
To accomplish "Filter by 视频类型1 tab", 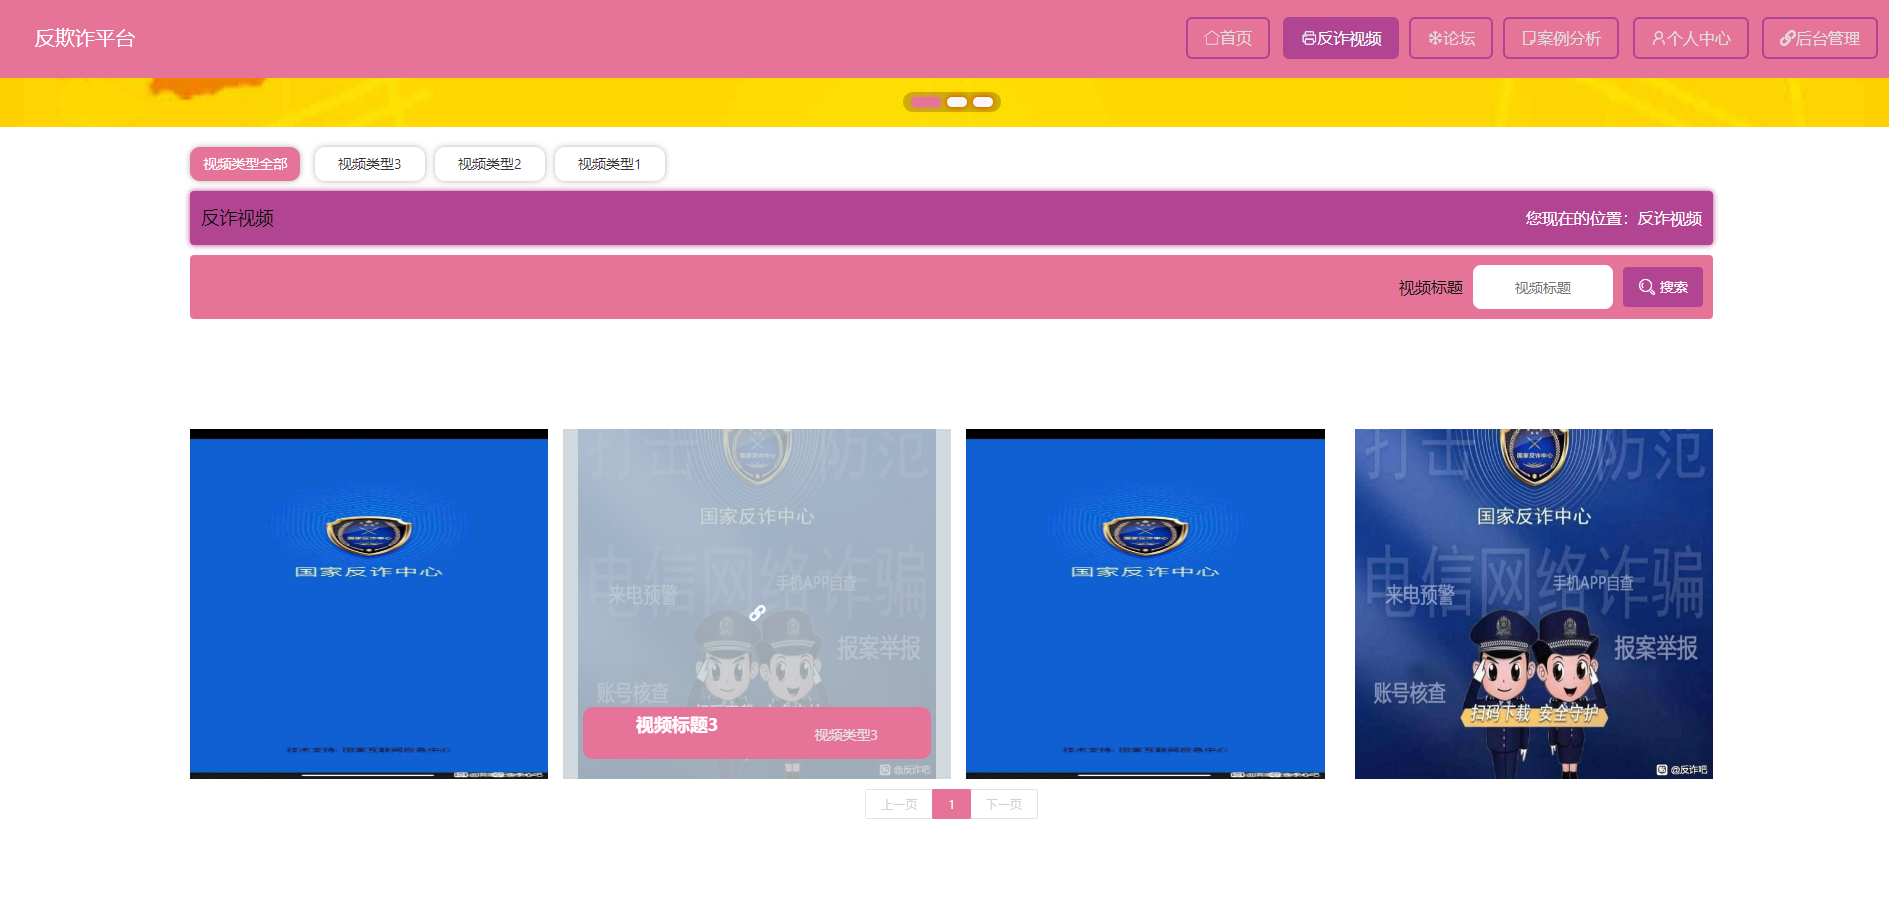I will coord(610,164).
